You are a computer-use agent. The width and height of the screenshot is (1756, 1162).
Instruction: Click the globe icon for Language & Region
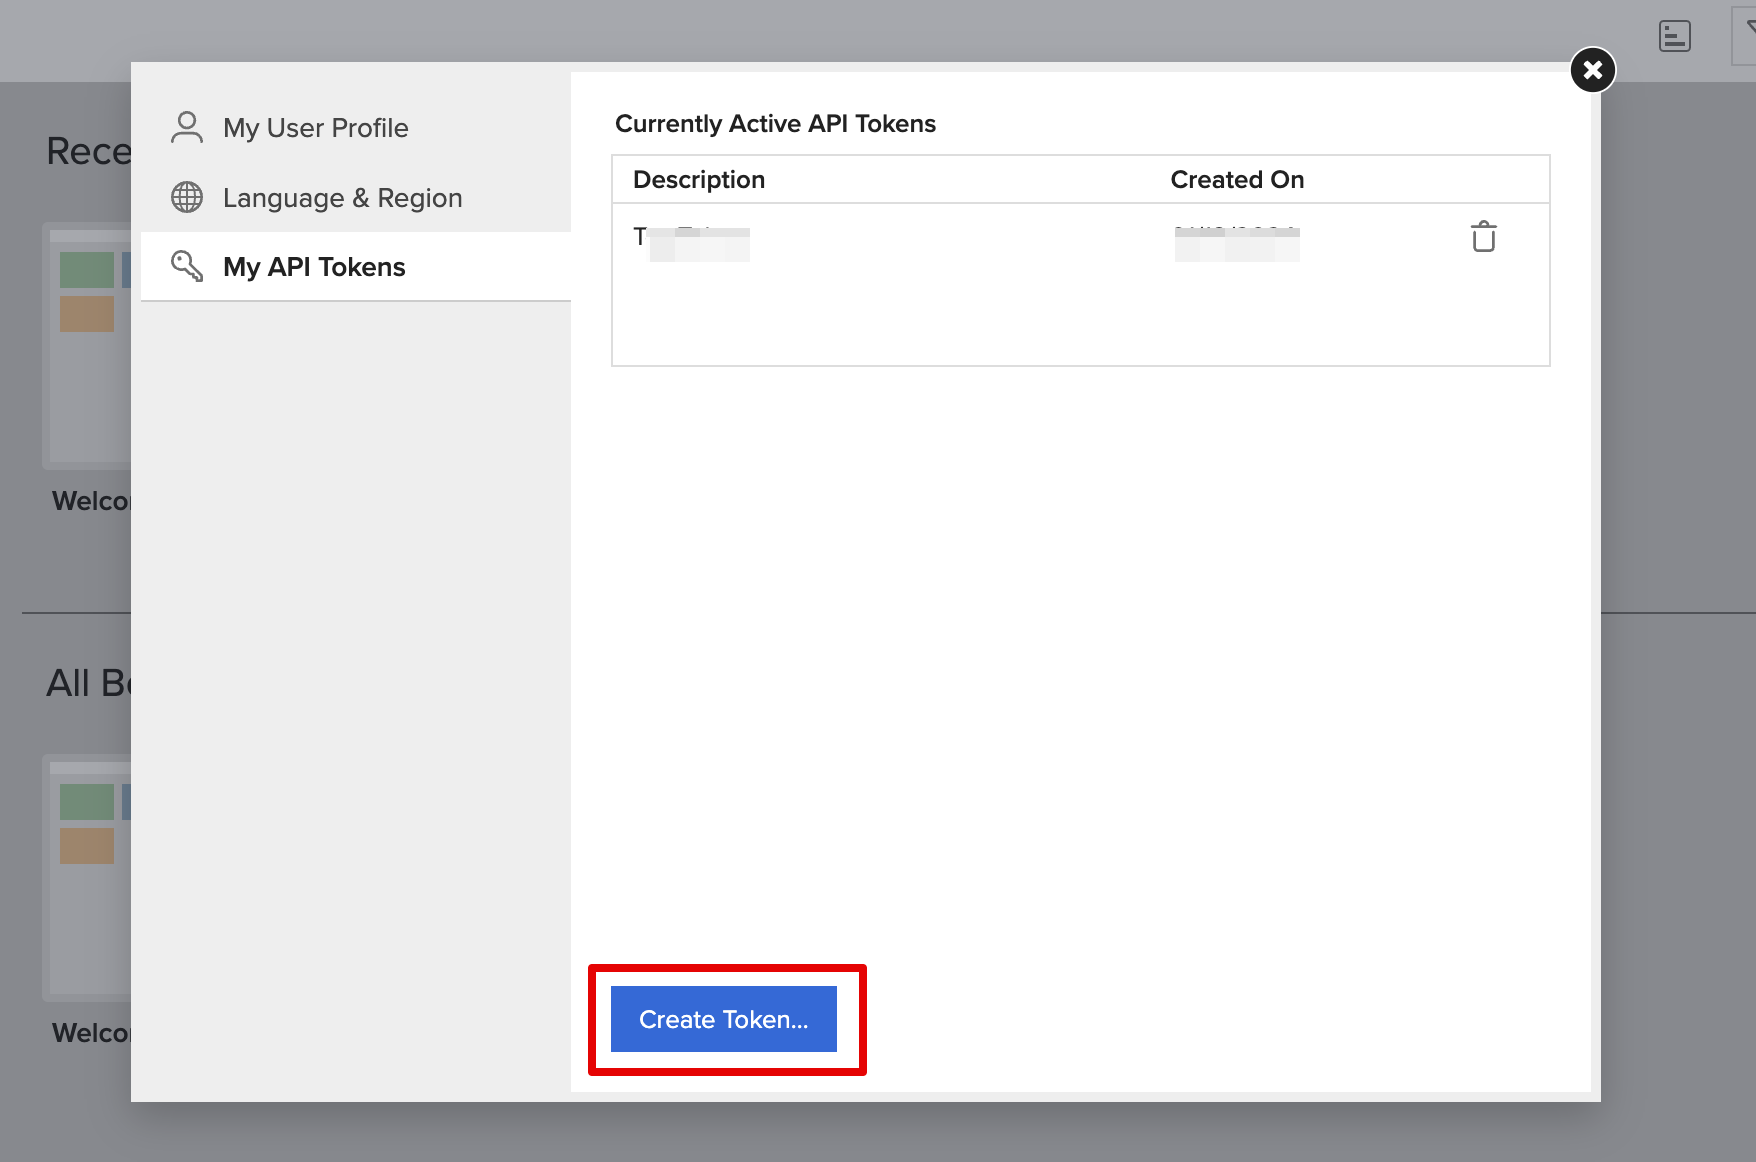pos(187,198)
